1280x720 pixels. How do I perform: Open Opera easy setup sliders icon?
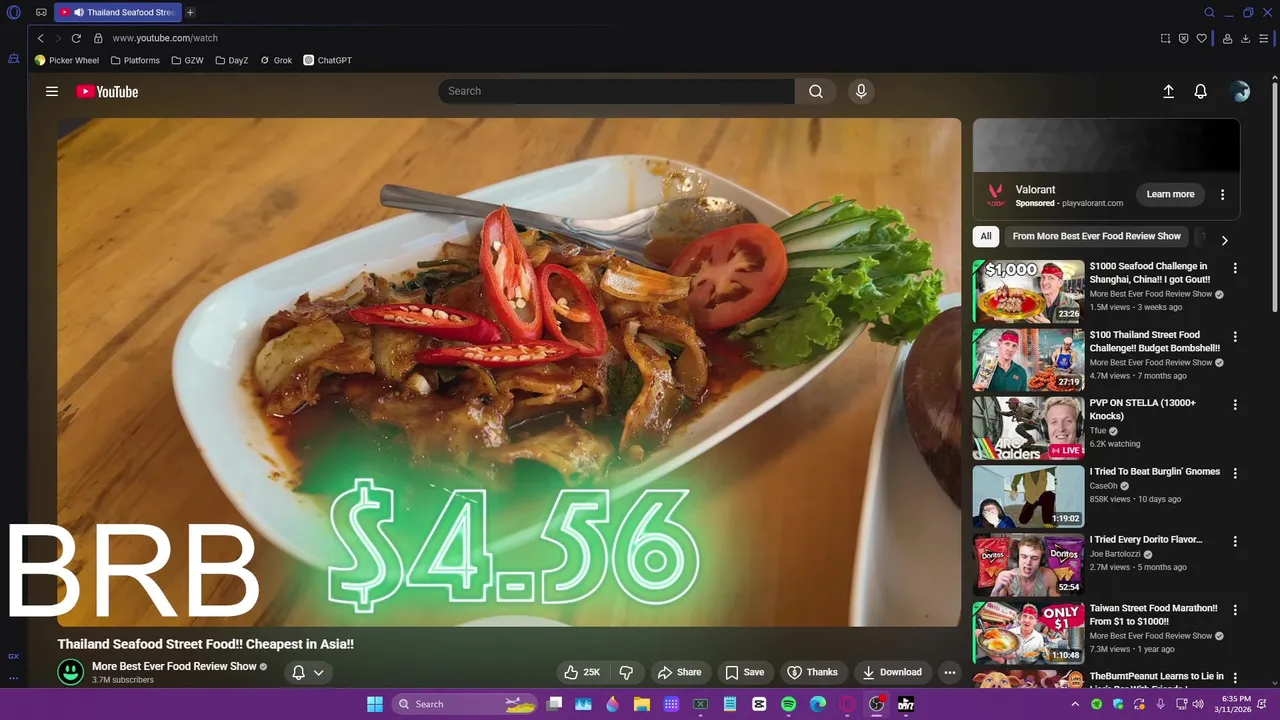coord(1264,38)
